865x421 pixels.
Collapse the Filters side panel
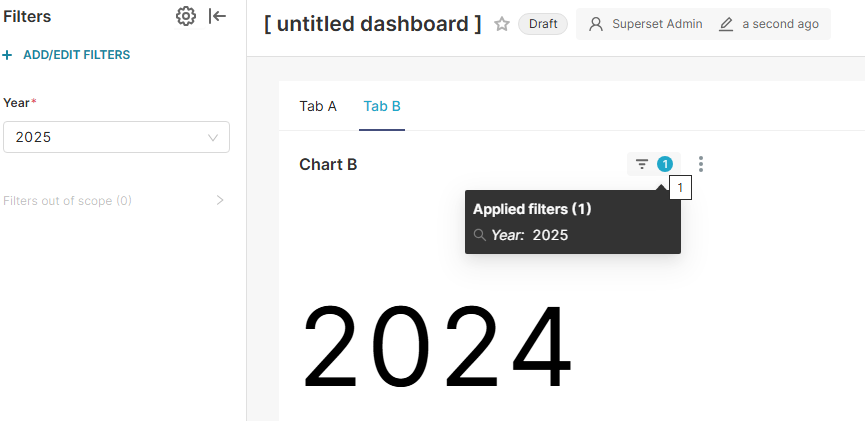coord(218,16)
